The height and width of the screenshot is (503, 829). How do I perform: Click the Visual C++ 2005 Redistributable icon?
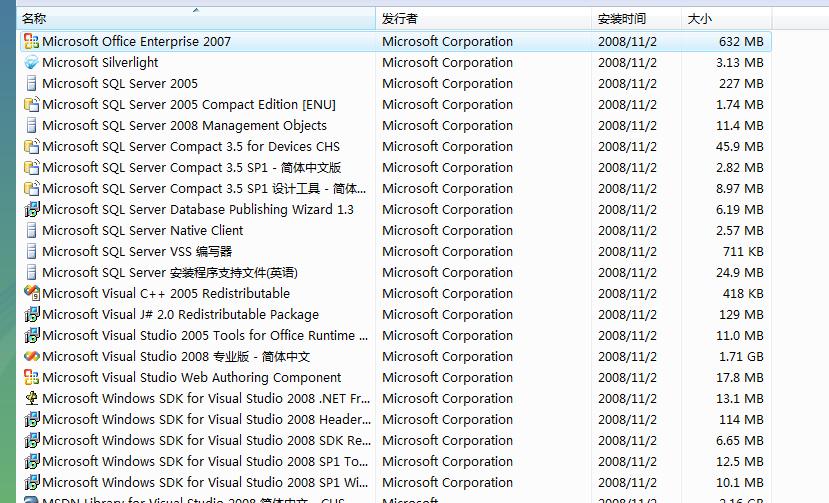tap(31, 294)
